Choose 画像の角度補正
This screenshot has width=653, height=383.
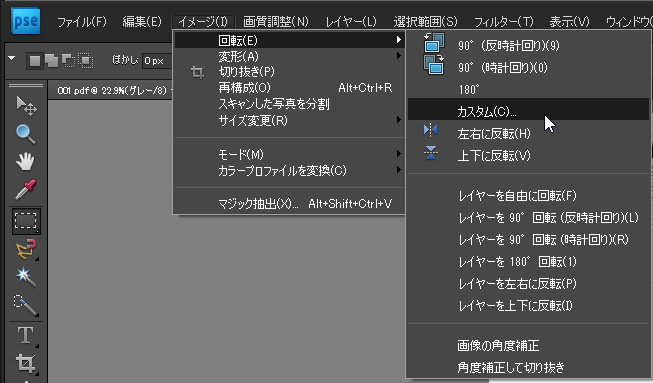pos(528,346)
